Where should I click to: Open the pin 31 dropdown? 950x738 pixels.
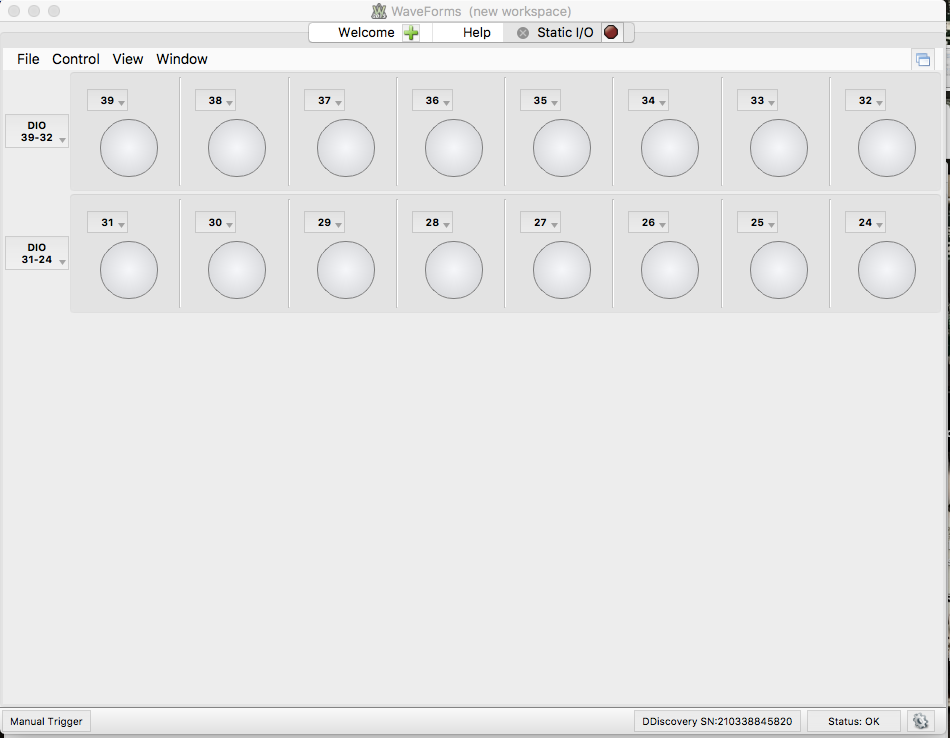[x=107, y=222]
